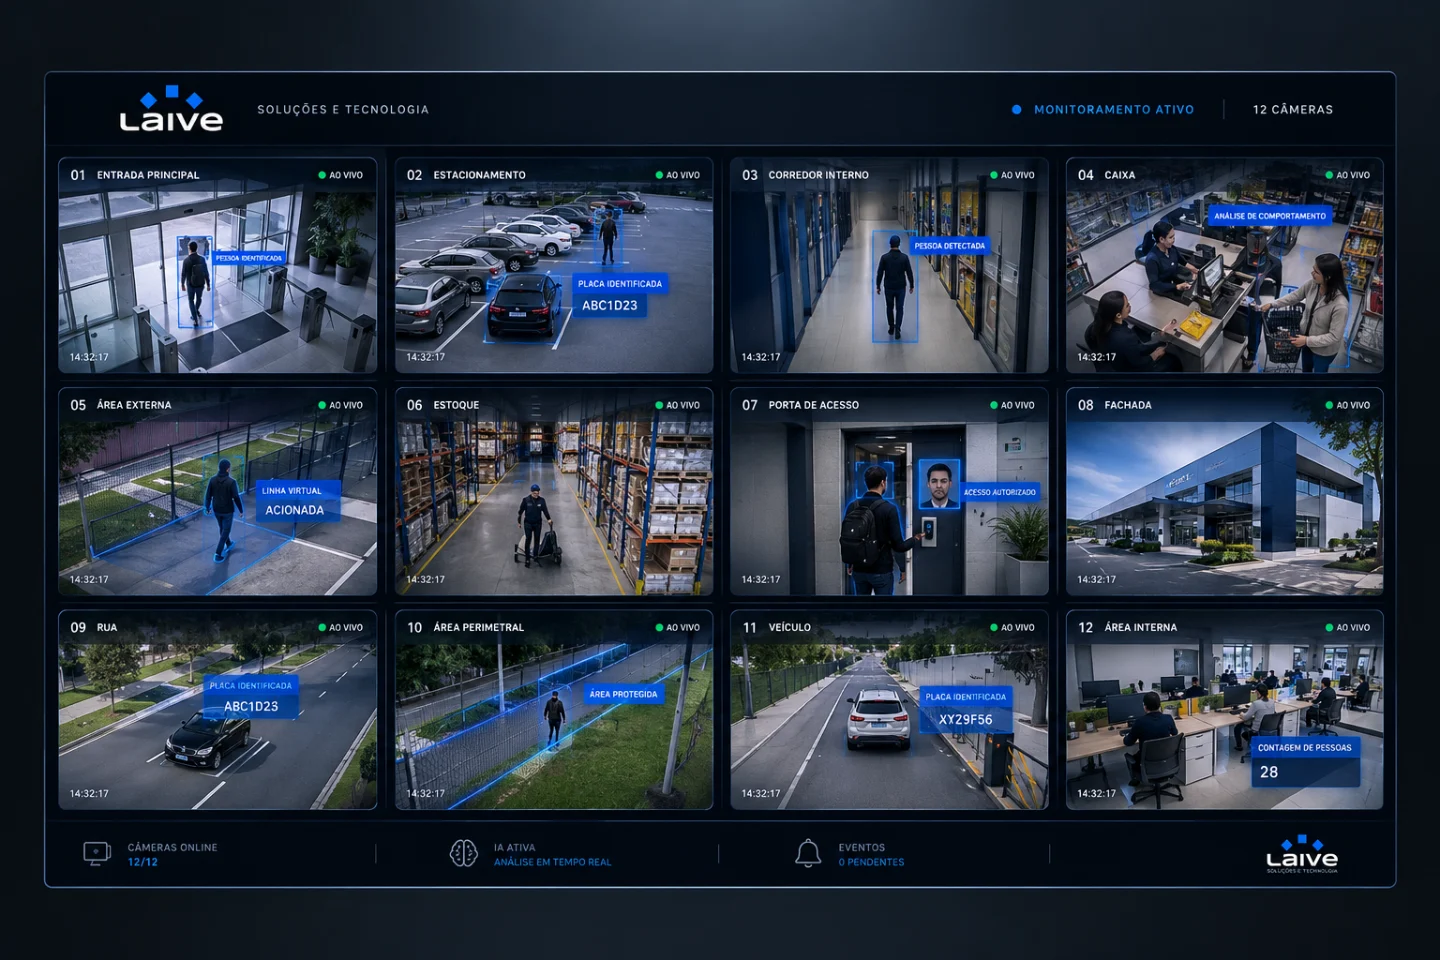
Task: Click the 14:32:17 timestamp on Fachada
Action: coord(1097,580)
